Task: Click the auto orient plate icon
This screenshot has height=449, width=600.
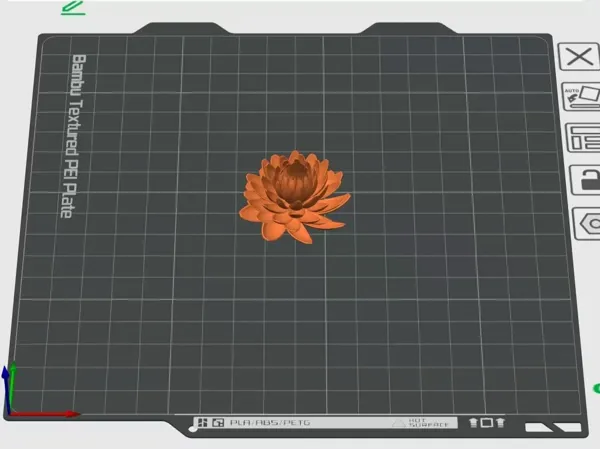Action: tap(581, 97)
